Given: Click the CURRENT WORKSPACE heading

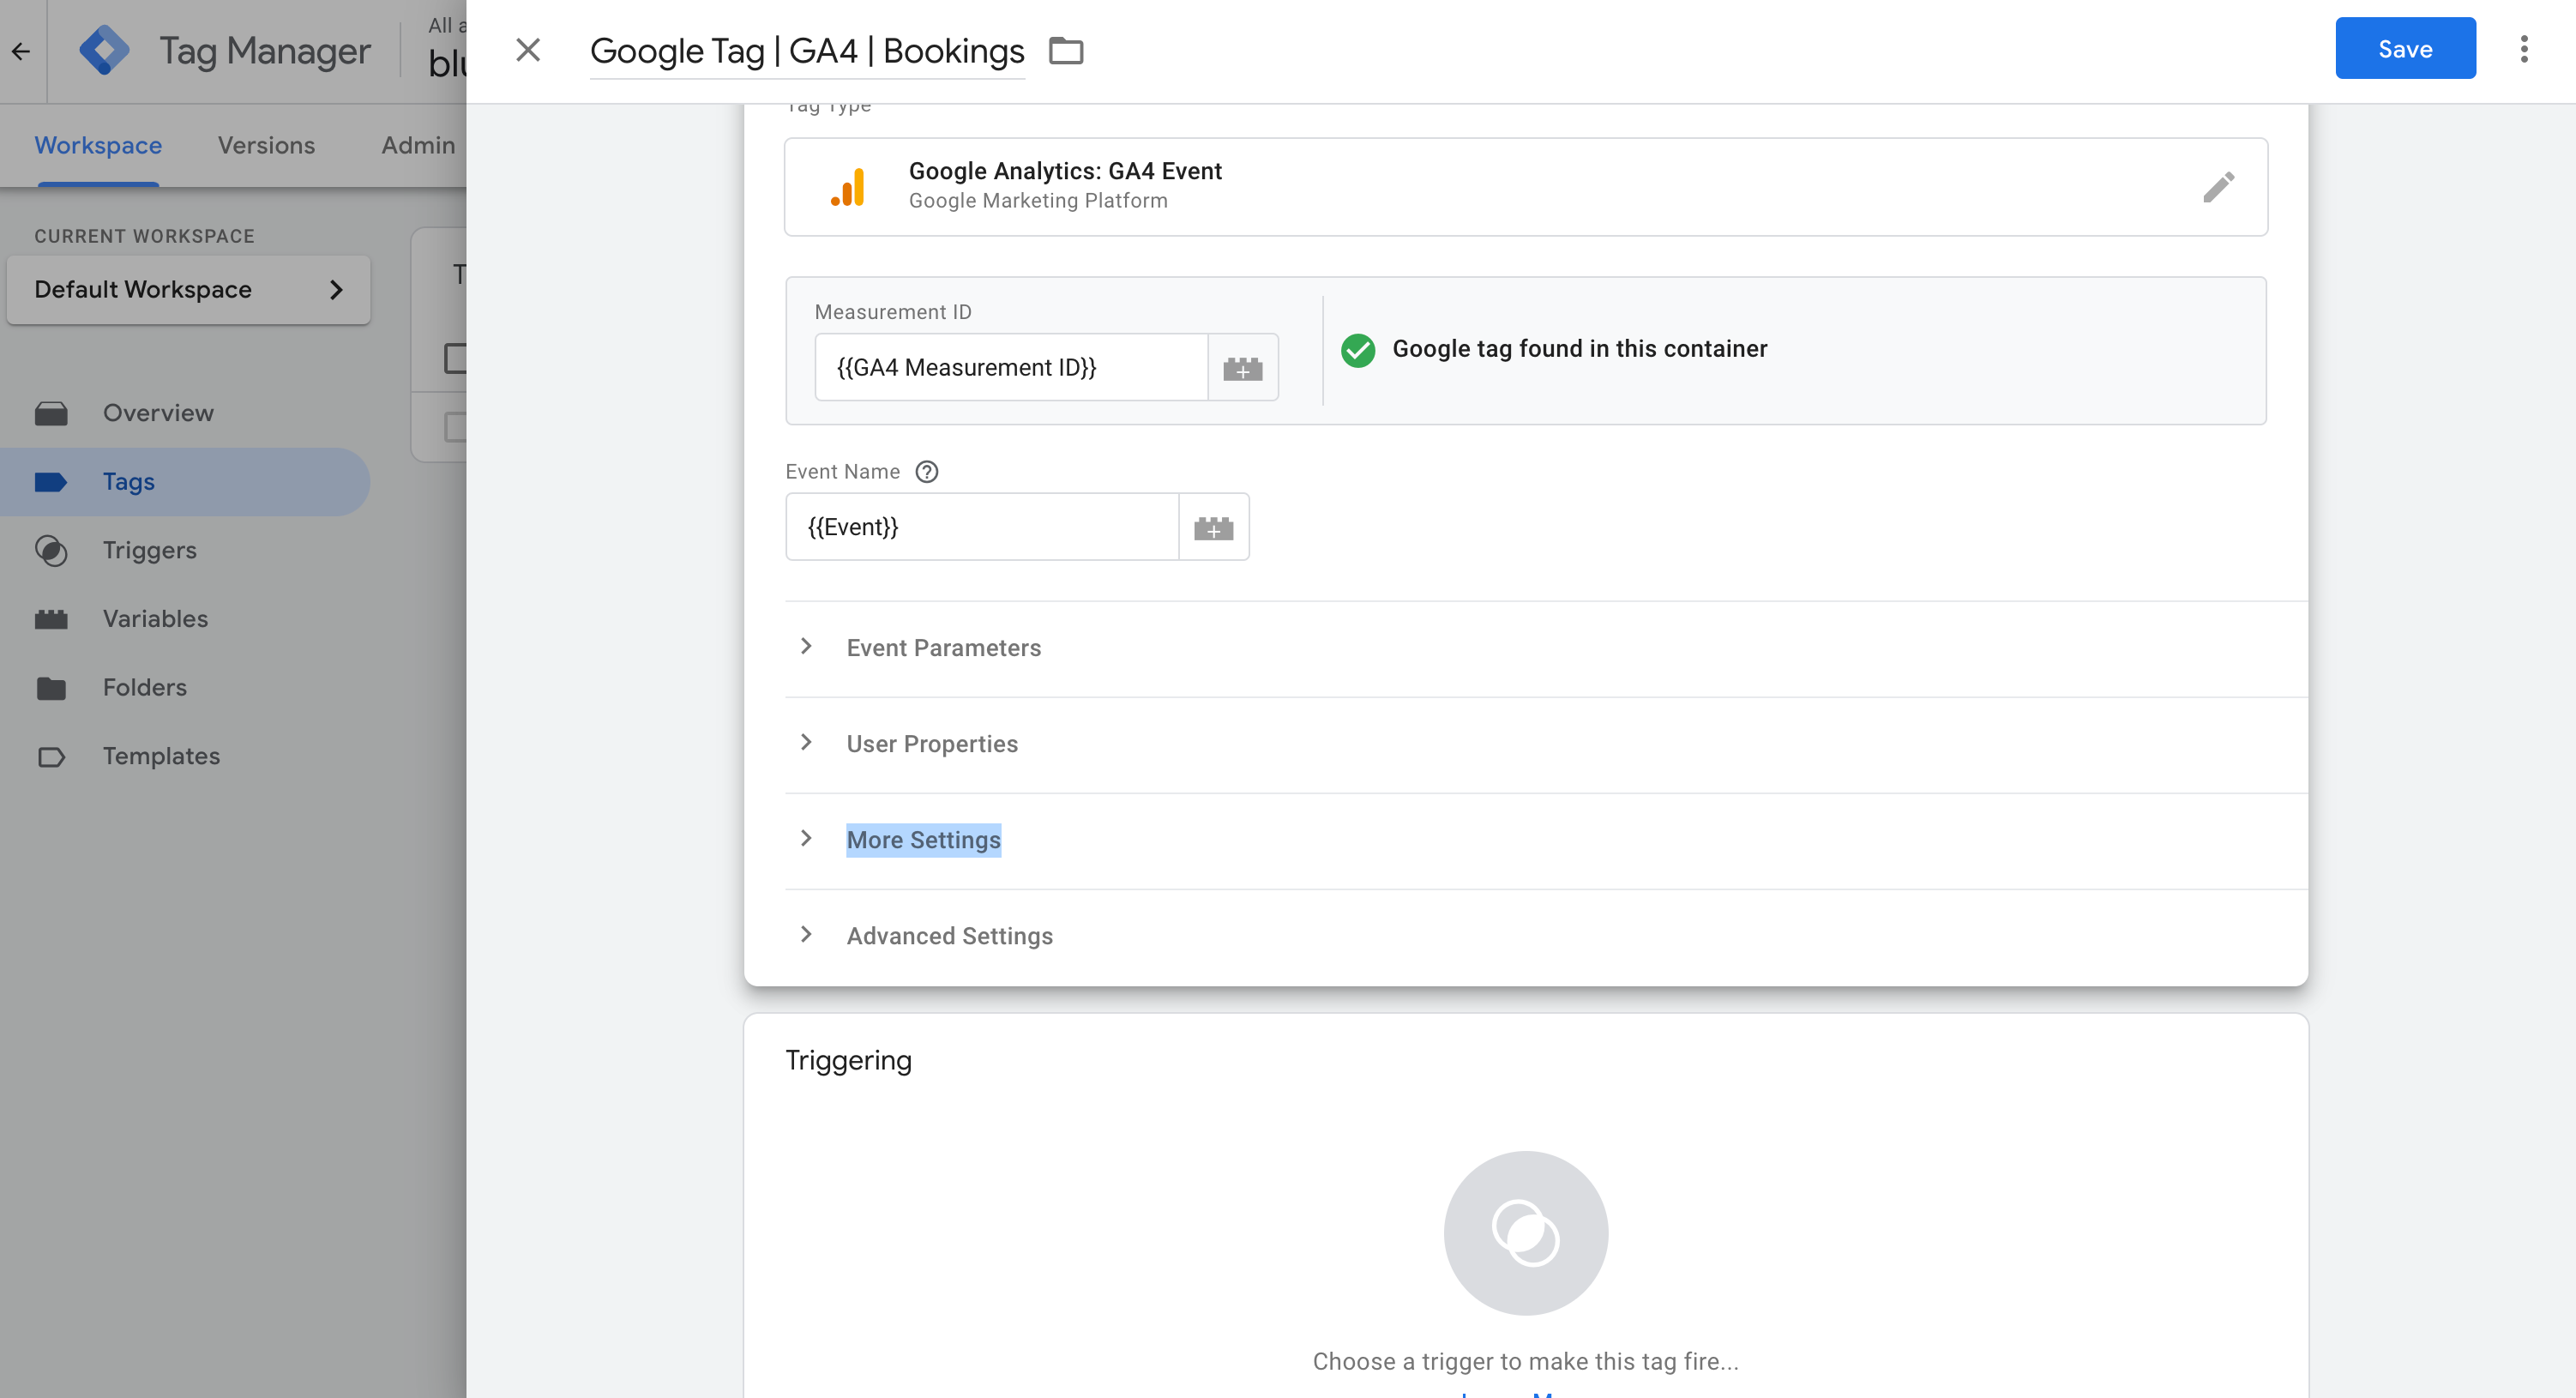Looking at the screenshot, I should 144,236.
